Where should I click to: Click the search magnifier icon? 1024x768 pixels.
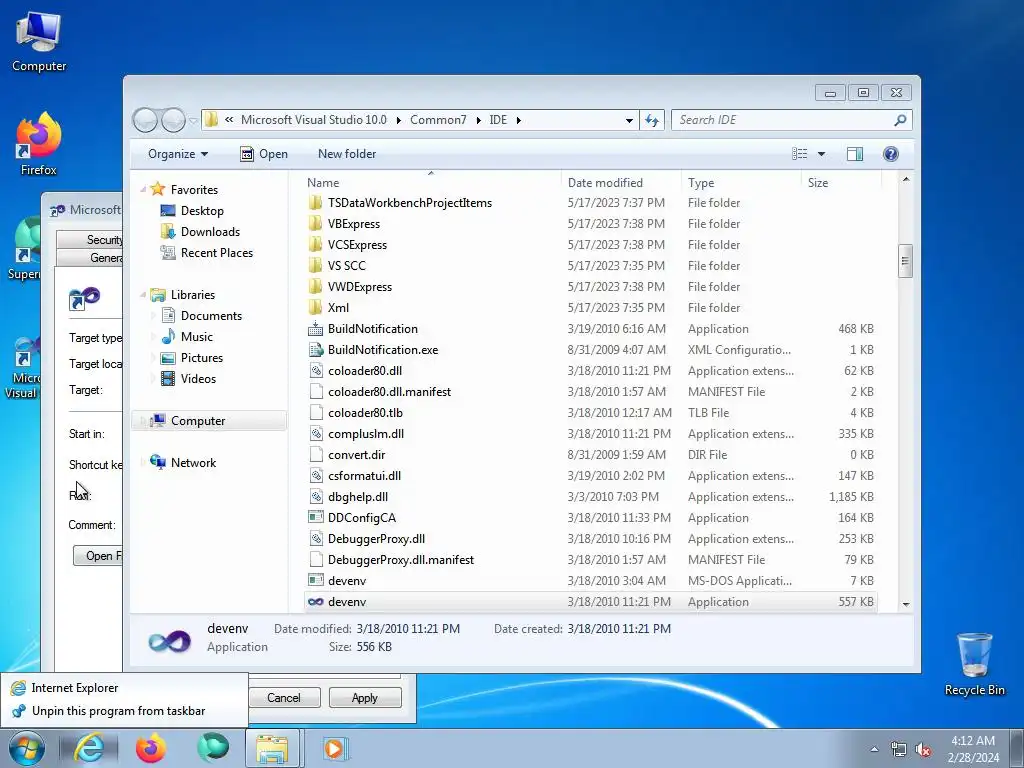coord(900,120)
